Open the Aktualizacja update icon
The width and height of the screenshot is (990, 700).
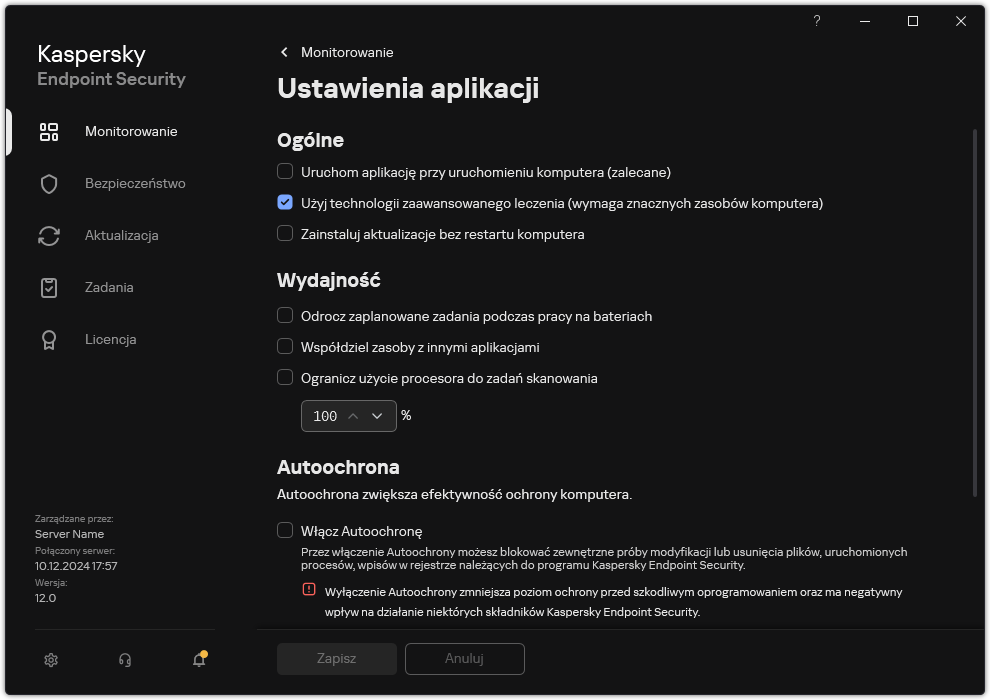[x=47, y=235]
